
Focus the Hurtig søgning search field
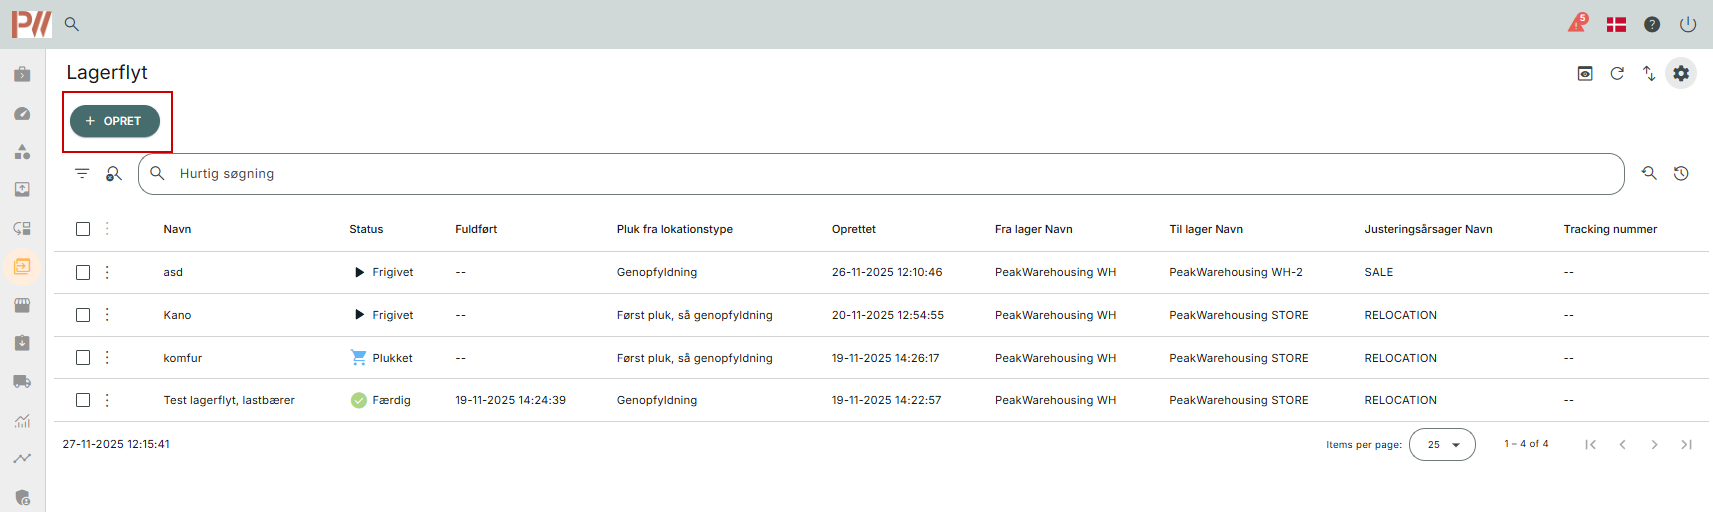coord(880,174)
